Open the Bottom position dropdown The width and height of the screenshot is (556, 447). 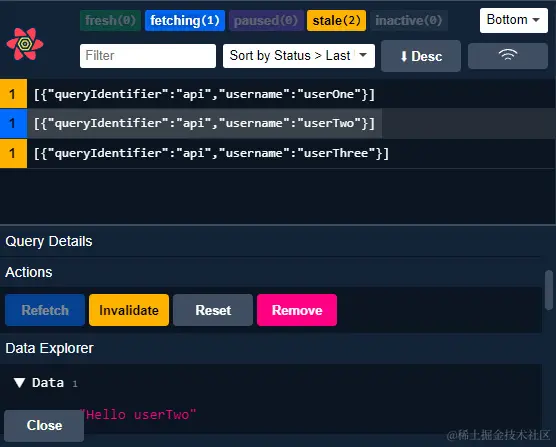tap(513, 20)
